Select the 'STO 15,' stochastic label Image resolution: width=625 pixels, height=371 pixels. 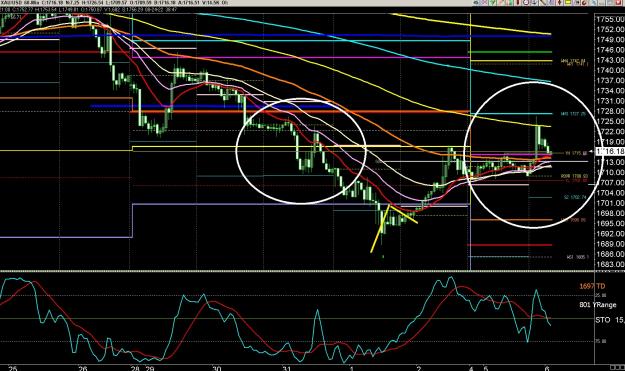click(610, 320)
